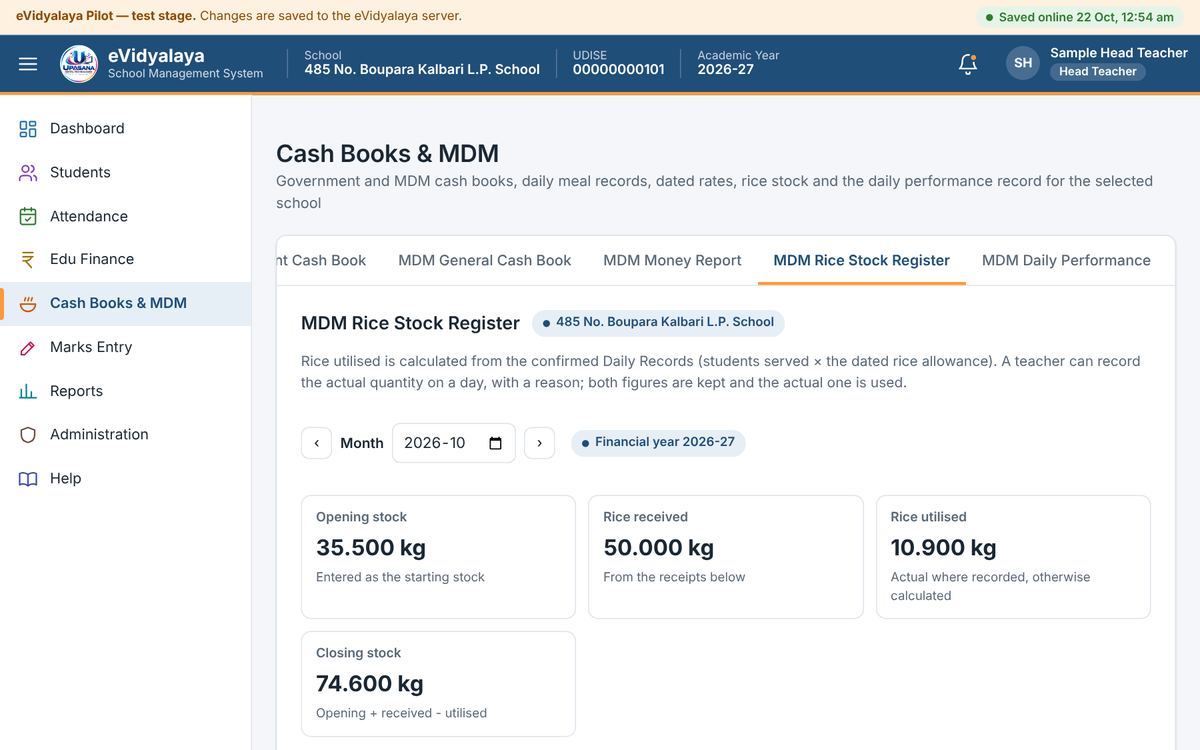
Task: Open Attendance from the sidebar
Action: tap(125, 216)
